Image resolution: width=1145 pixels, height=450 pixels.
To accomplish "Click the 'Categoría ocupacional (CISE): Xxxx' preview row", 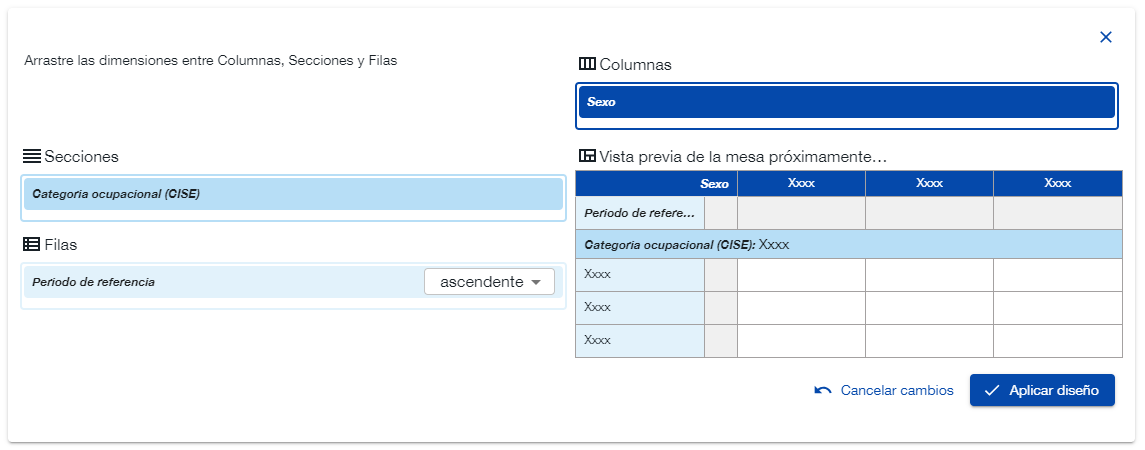I will click(849, 244).
